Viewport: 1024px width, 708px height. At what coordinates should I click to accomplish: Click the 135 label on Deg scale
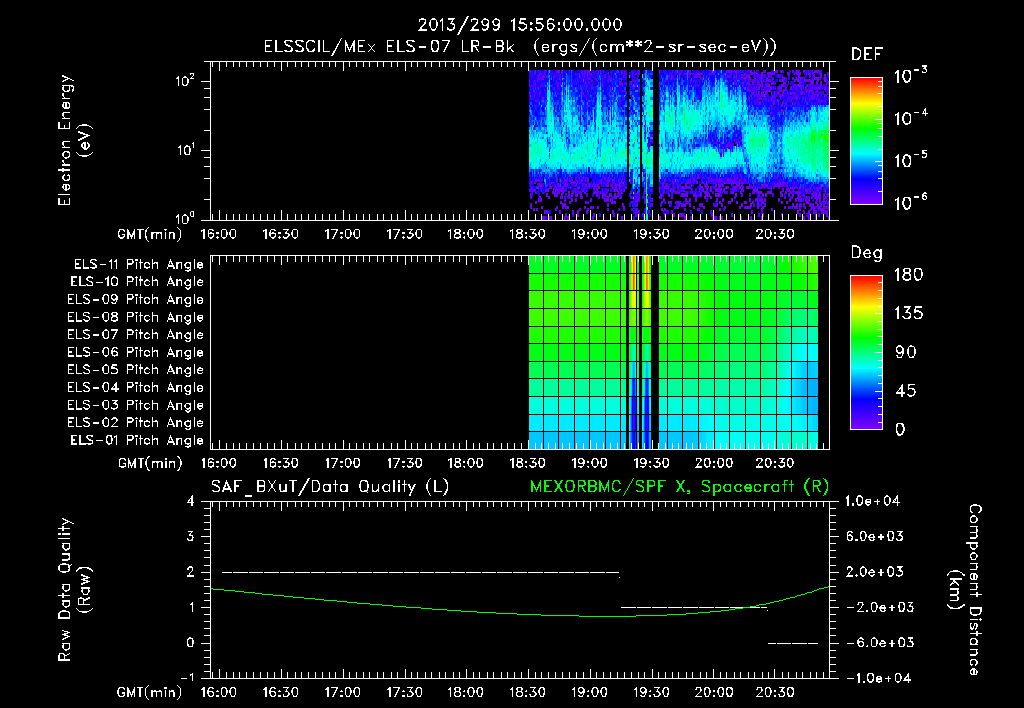[908, 313]
